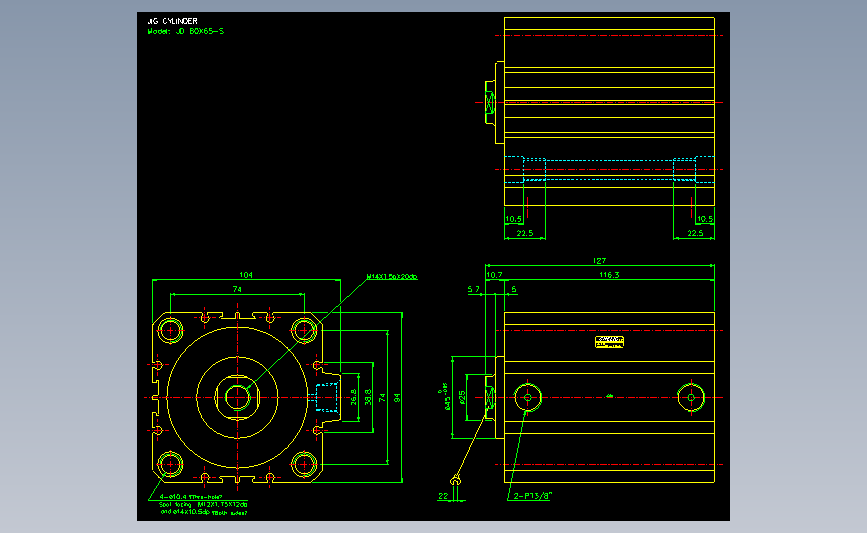Viewport: 867px width, 533px height.
Task: Select the right '22.5' dimension in top view
Action: pos(695,233)
